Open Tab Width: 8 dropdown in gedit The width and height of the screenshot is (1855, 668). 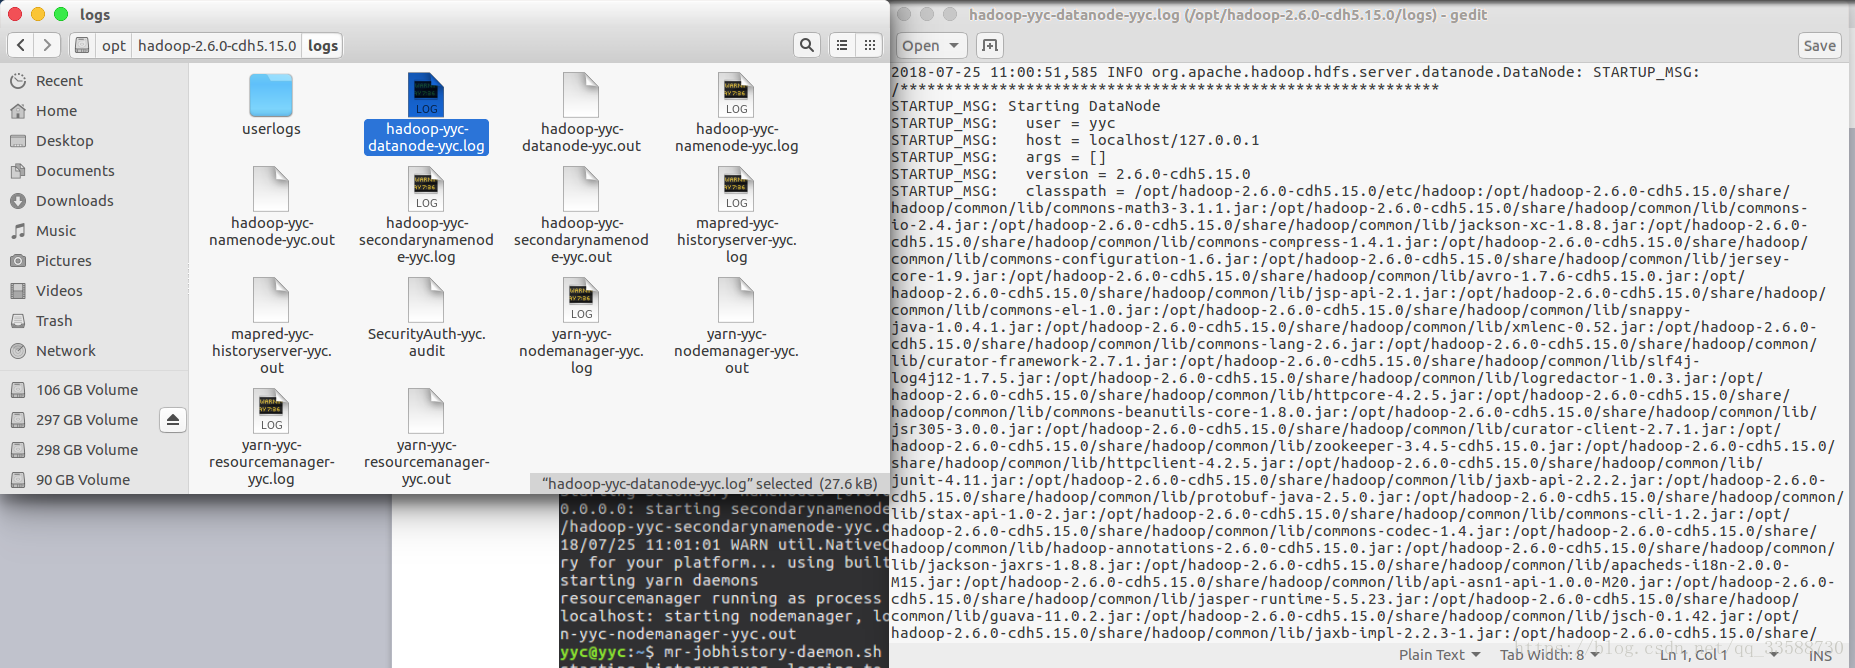coord(1549,655)
